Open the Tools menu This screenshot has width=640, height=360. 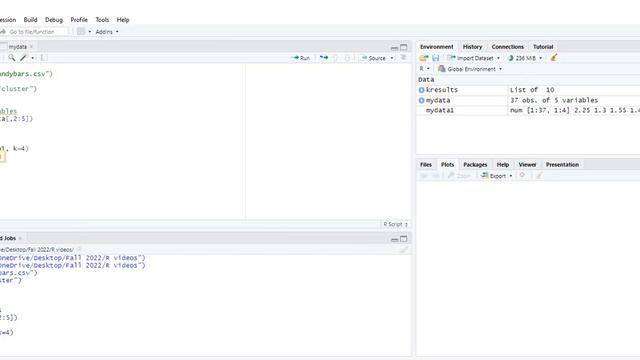coord(102,20)
